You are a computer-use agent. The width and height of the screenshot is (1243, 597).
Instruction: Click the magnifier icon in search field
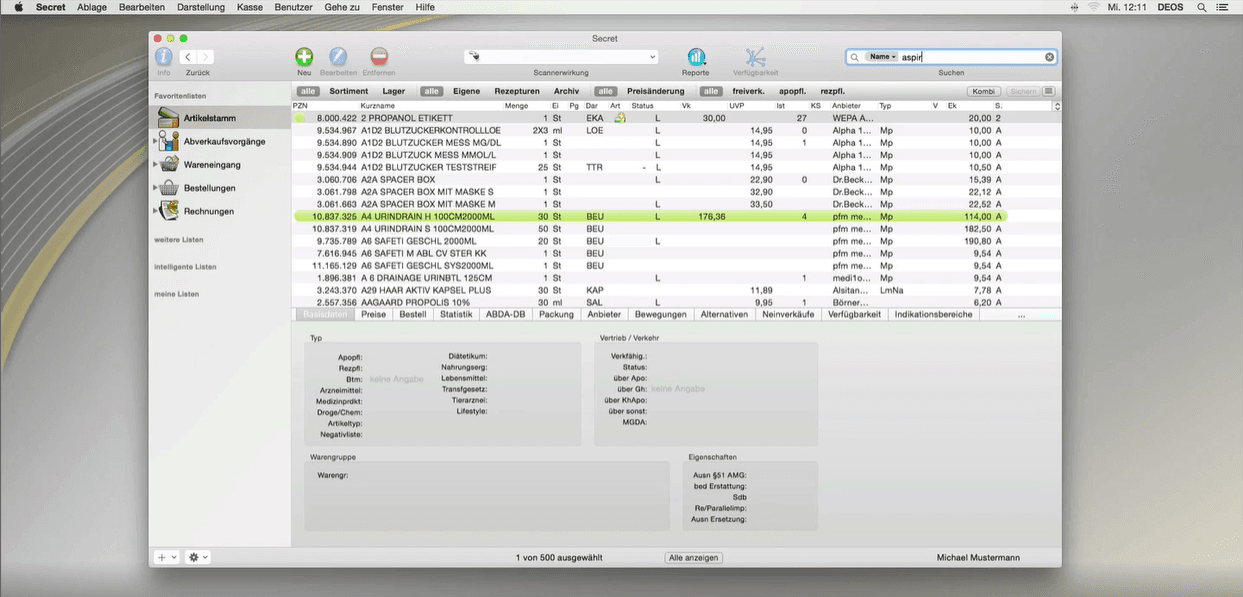coord(855,57)
